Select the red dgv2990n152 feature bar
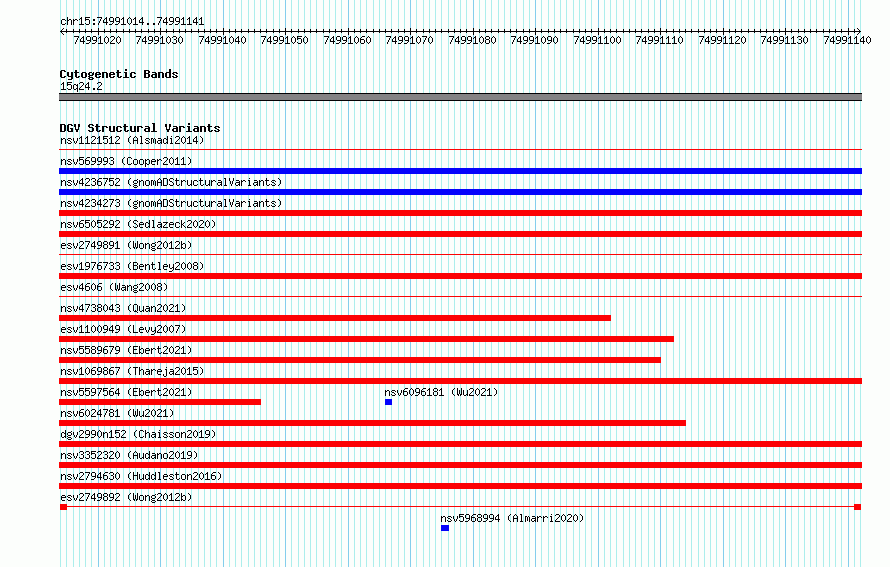This screenshot has height=567, width=890. pos(460,444)
